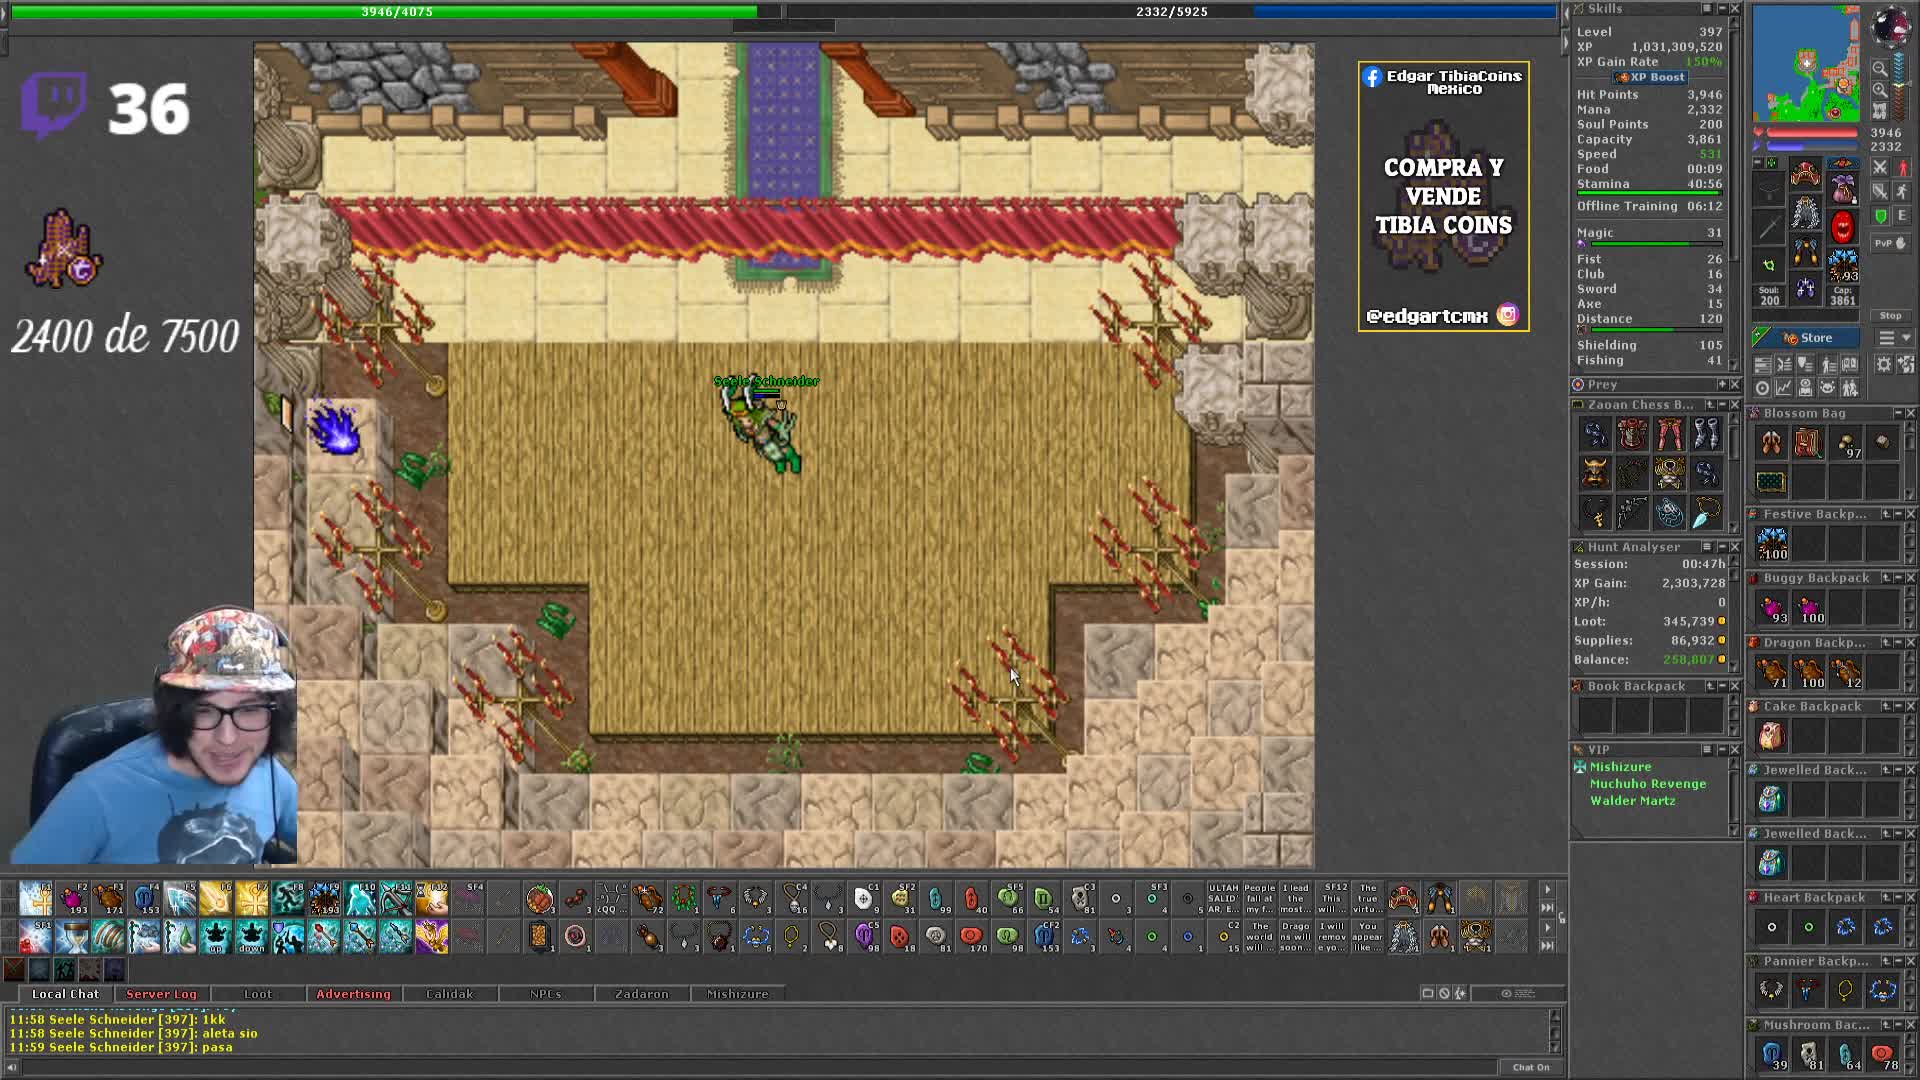Open the analytics graph icon
The width and height of the screenshot is (1920, 1080).
tap(1783, 387)
